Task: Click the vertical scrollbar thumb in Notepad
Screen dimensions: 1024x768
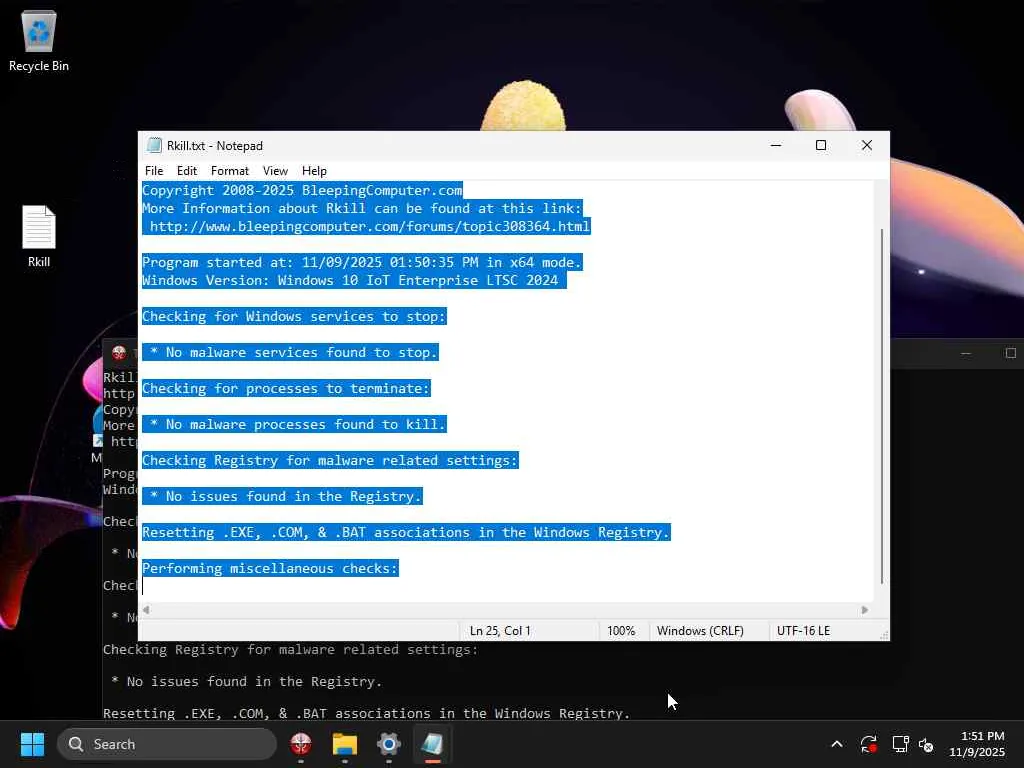Action: 882,405
